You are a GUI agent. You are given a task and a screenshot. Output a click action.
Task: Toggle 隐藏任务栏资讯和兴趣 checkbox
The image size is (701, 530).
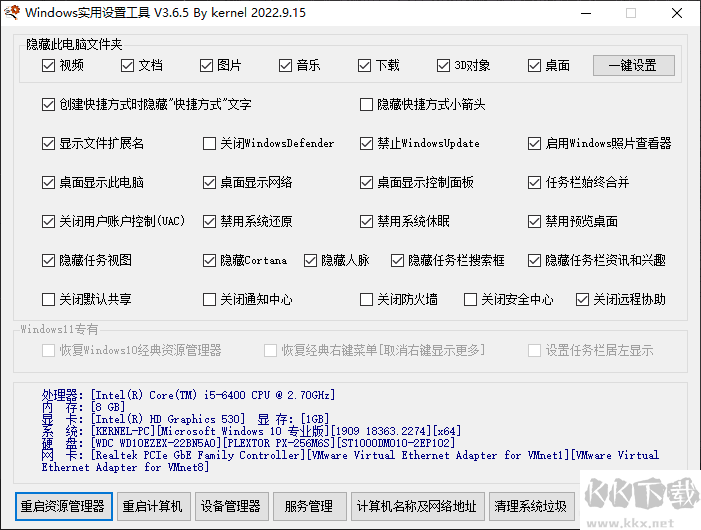click(x=534, y=260)
